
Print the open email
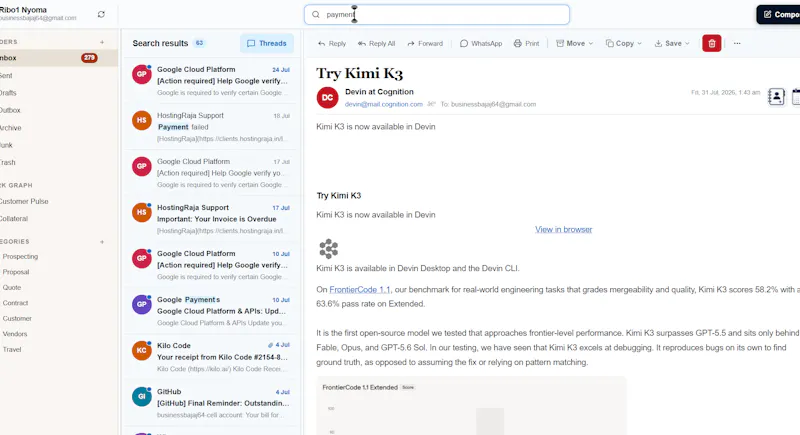tap(526, 43)
